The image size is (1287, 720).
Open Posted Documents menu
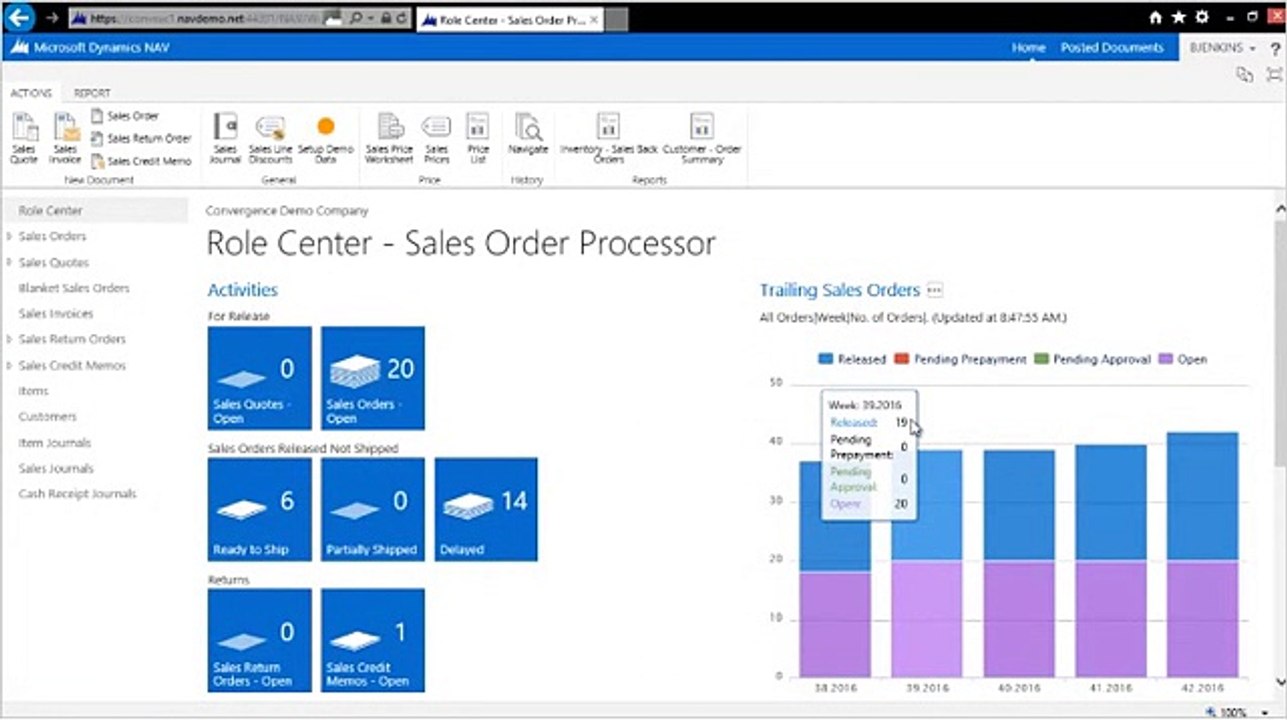click(x=1112, y=48)
